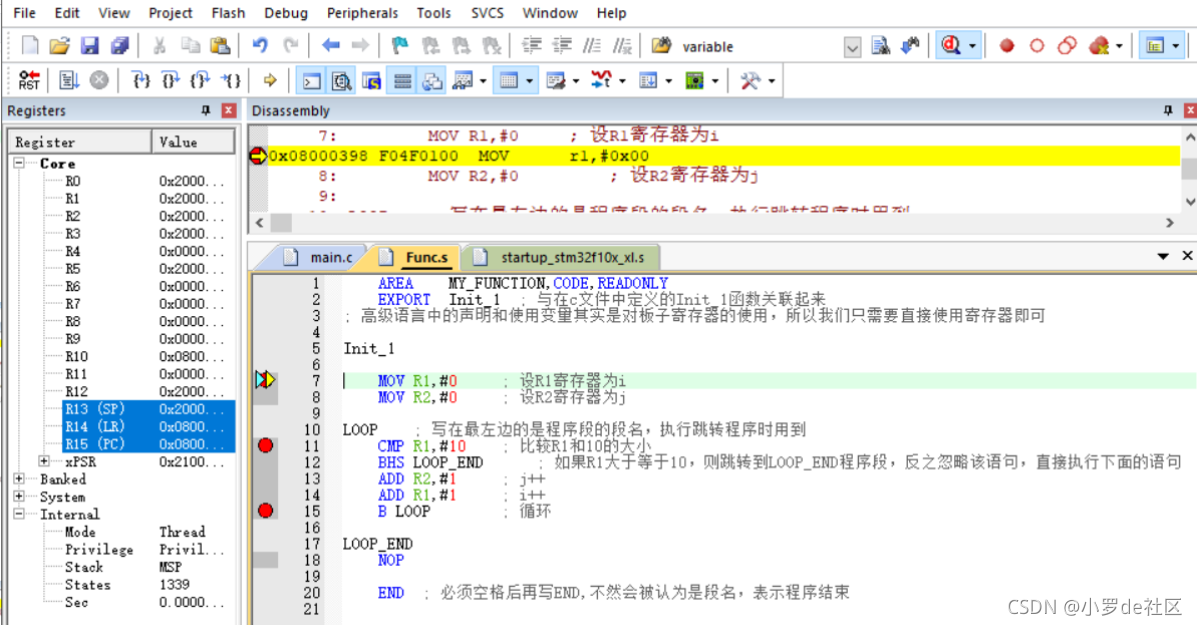Click the Disassembly scroll-down arrow
This screenshot has width=1197, height=625.
tap(1189, 201)
